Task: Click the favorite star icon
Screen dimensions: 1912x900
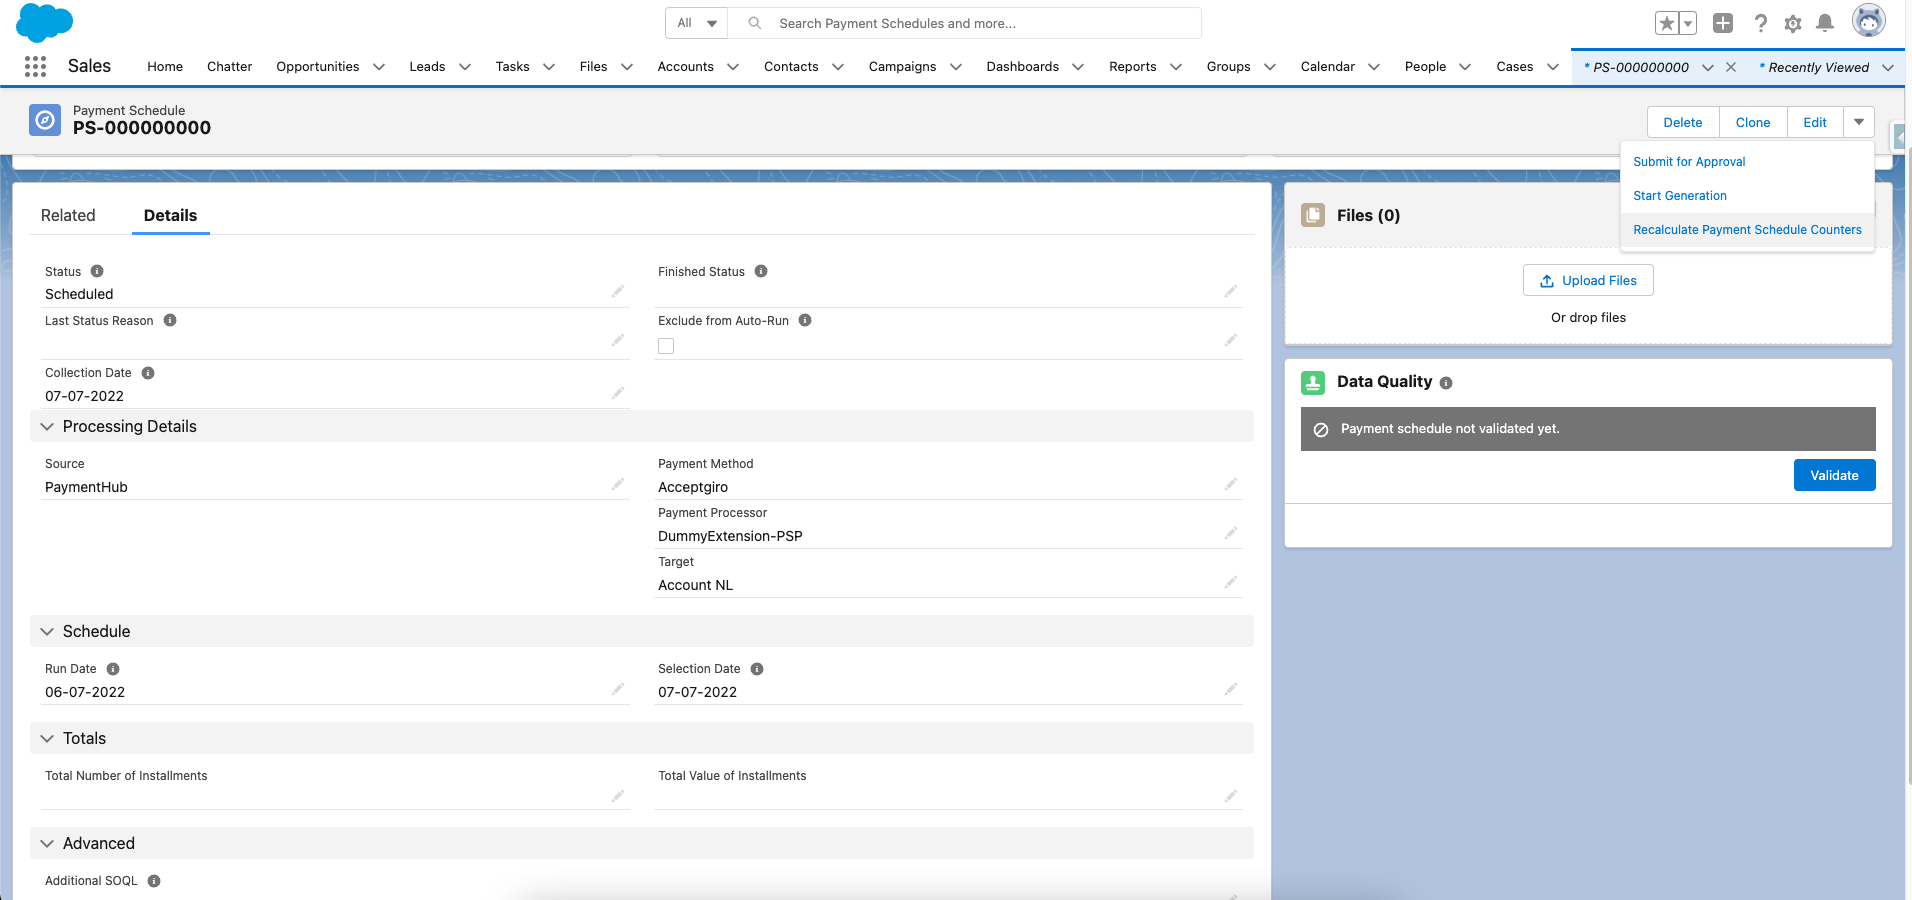Action: click(x=1665, y=22)
